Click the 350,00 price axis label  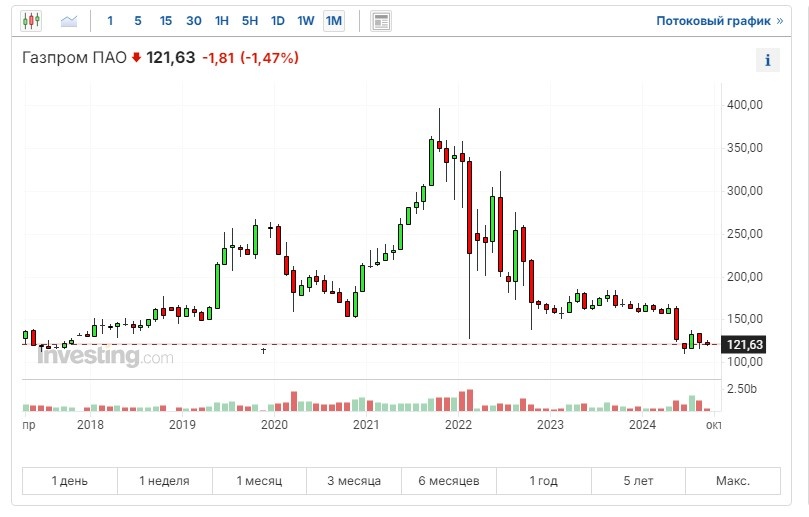[x=745, y=148]
